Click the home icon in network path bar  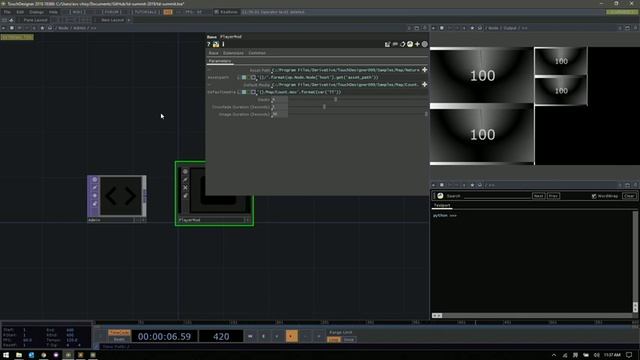coord(50,28)
